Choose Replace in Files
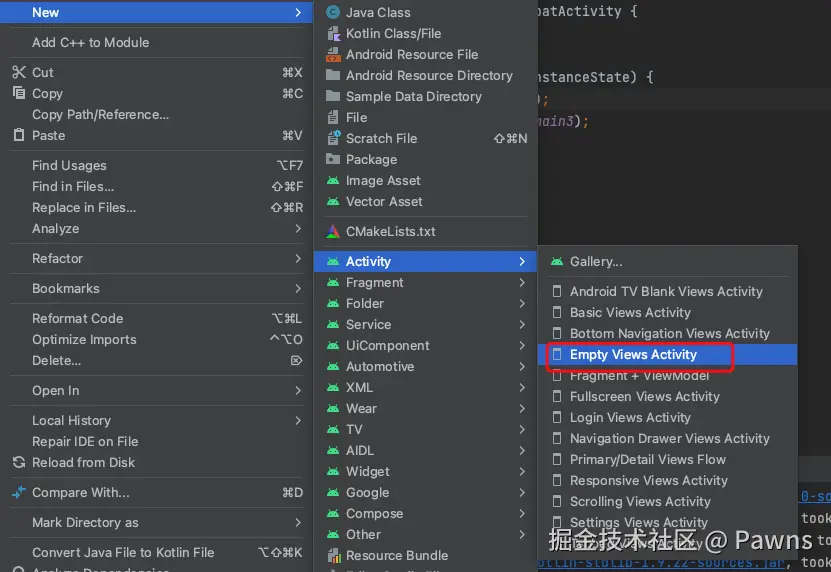 pos(156,208)
